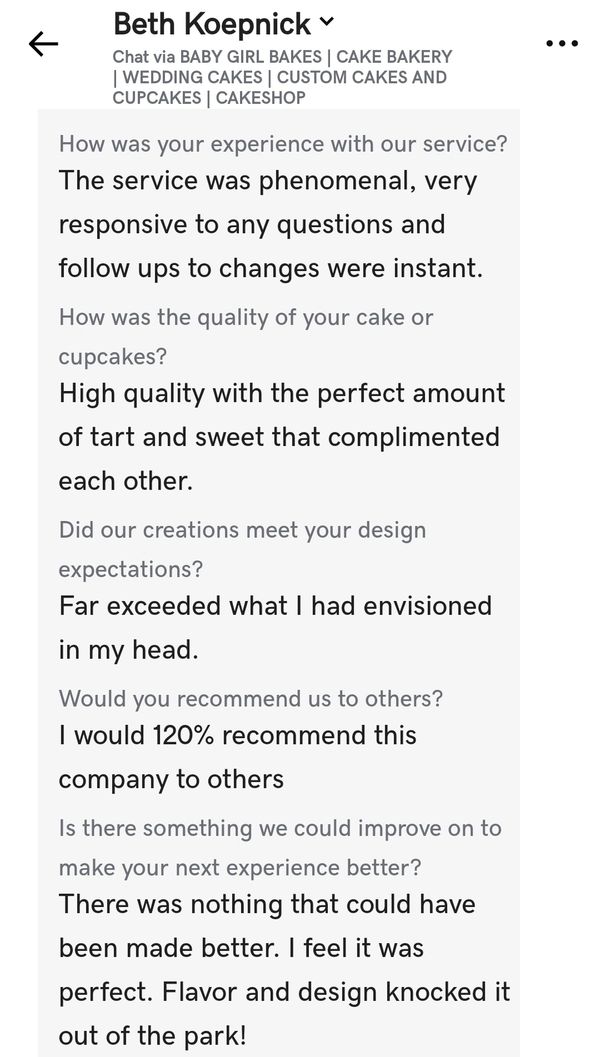Screen dimensions: 600x1057
Task: Go back using the back arrow
Action: point(43,43)
